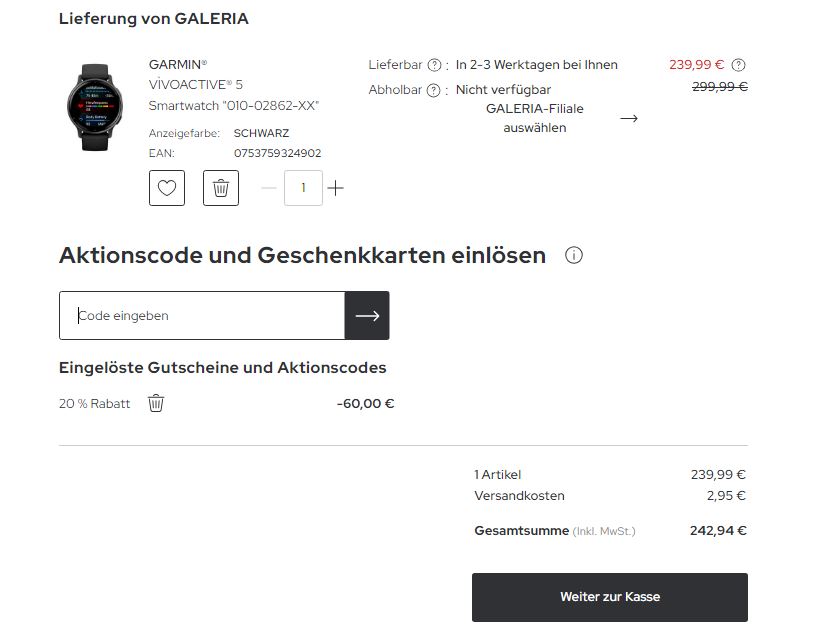Click the VIVOACTIVE 5 product name

[196, 85]
